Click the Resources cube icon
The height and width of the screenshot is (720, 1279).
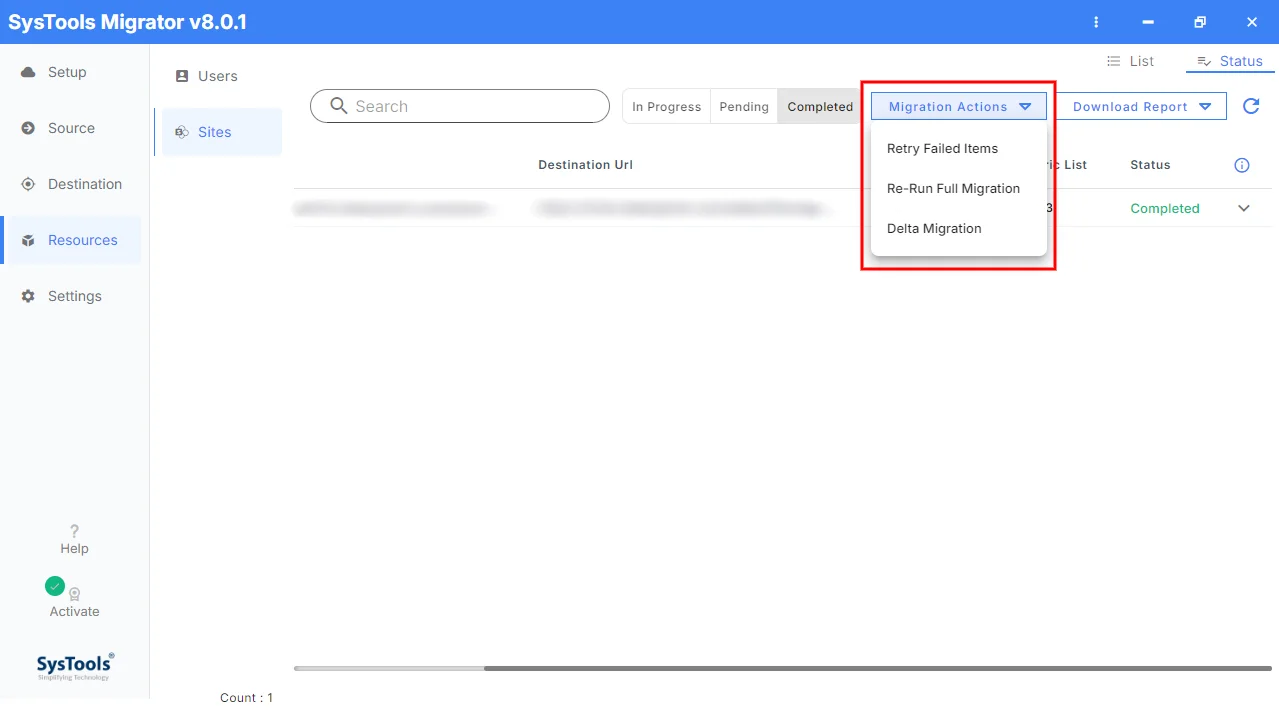28,240
